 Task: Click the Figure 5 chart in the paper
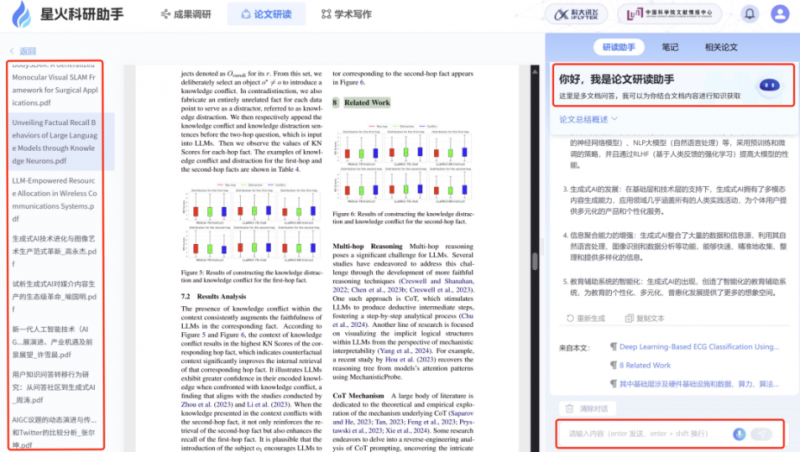coord(252,220)
